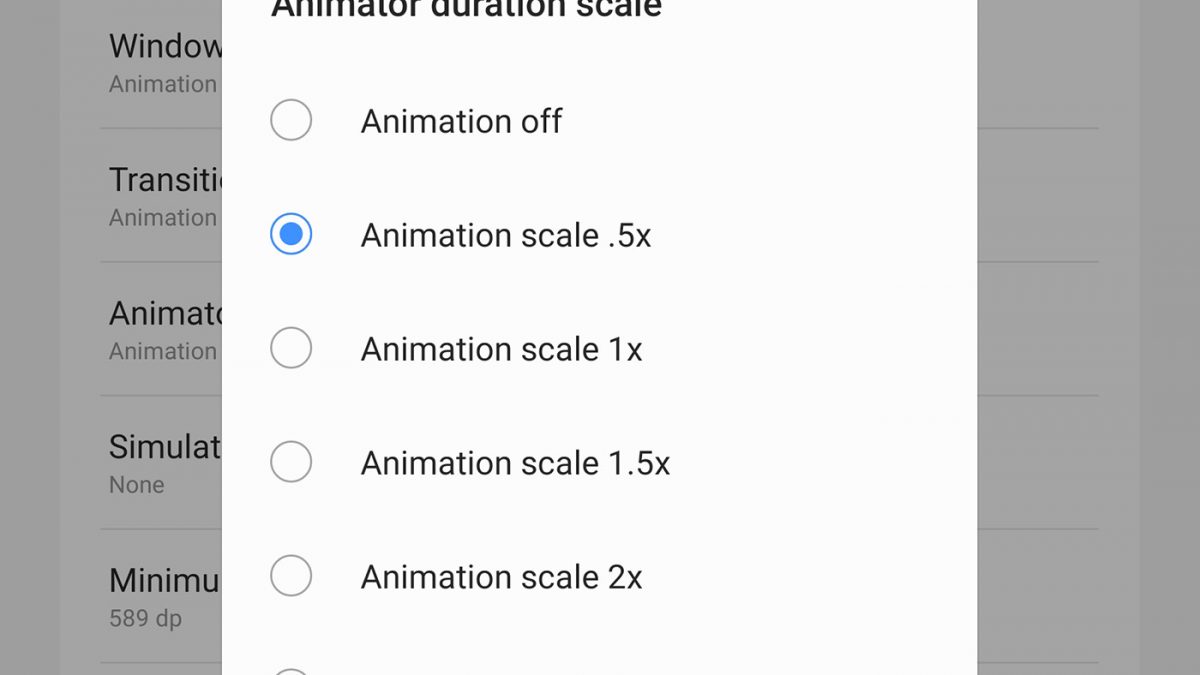Open the Minimum width setting title
The width and height of the screenshot is (1200, 675).
[x=165, y=580]
